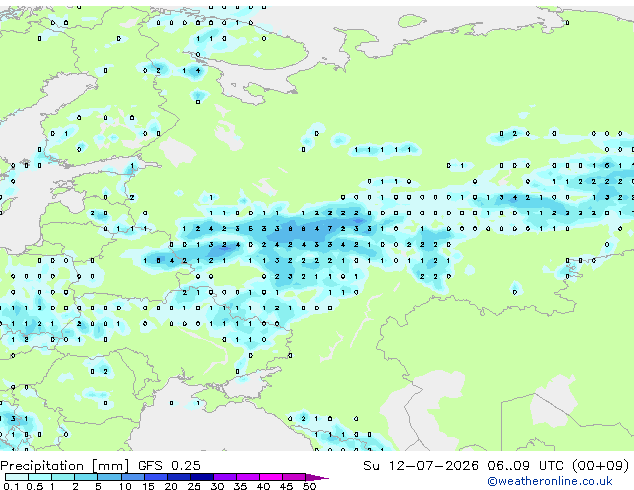Click the "Precipitation [mm]" title text
This screenshot has height=490, width=634.
65,466
